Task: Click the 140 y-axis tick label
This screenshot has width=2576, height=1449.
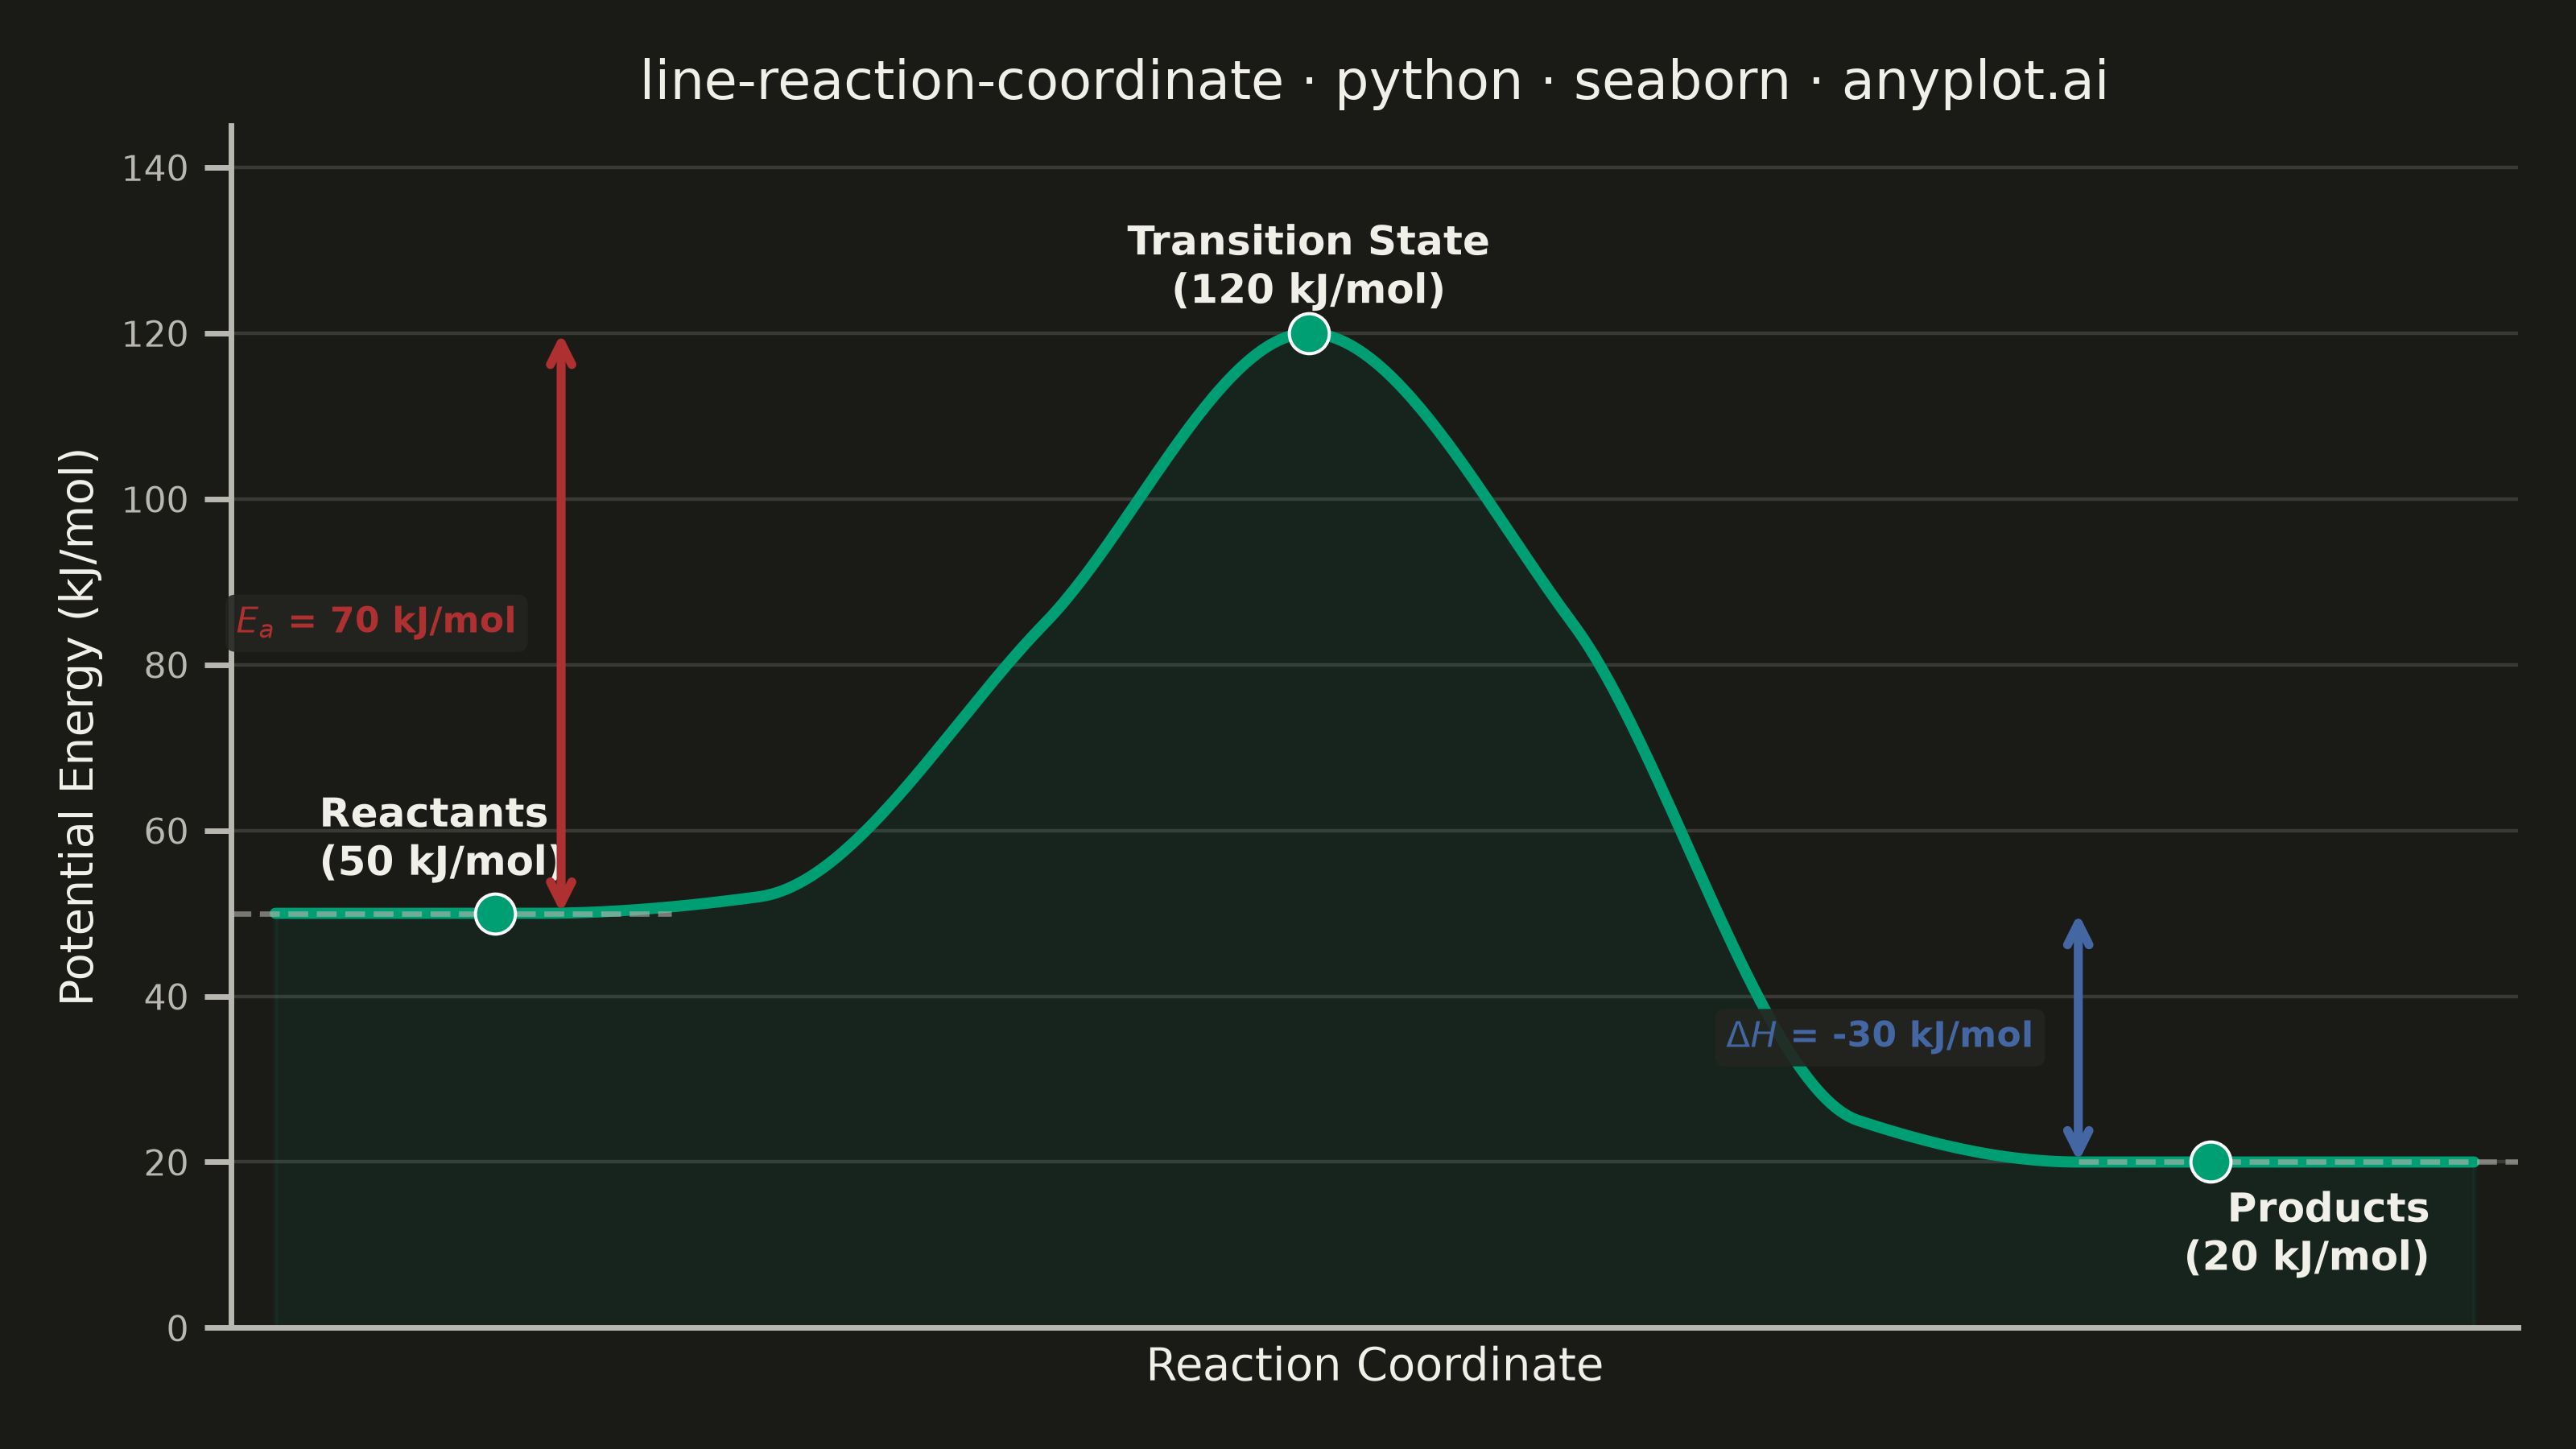Action: [x=155, y=169]
